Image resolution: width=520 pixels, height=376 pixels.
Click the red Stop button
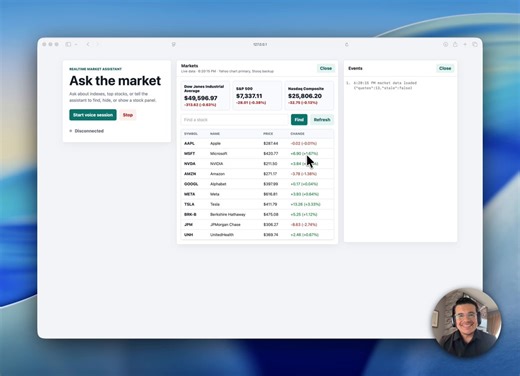(128, 115)
